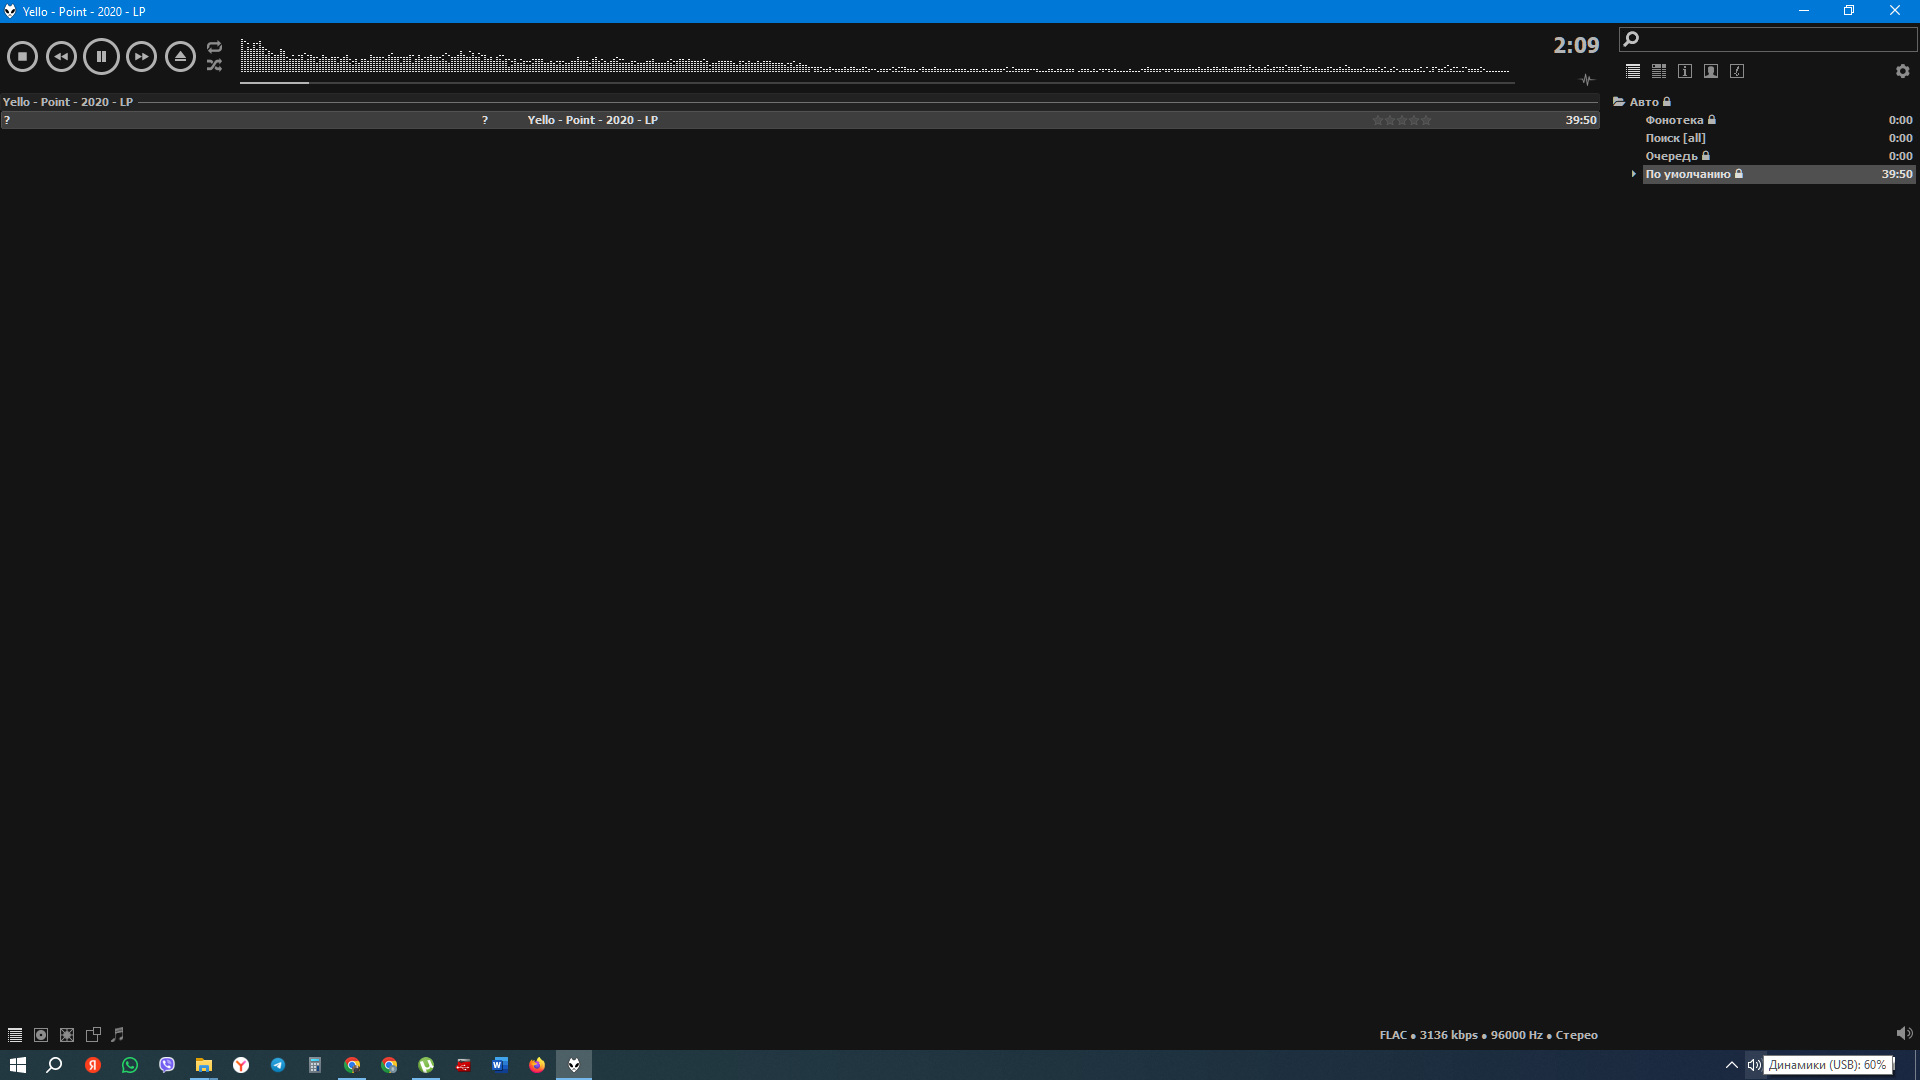Toggle the waveform visualization icon below timer
This screenshot has height=1080, width=1920.
pos(1586,80)
